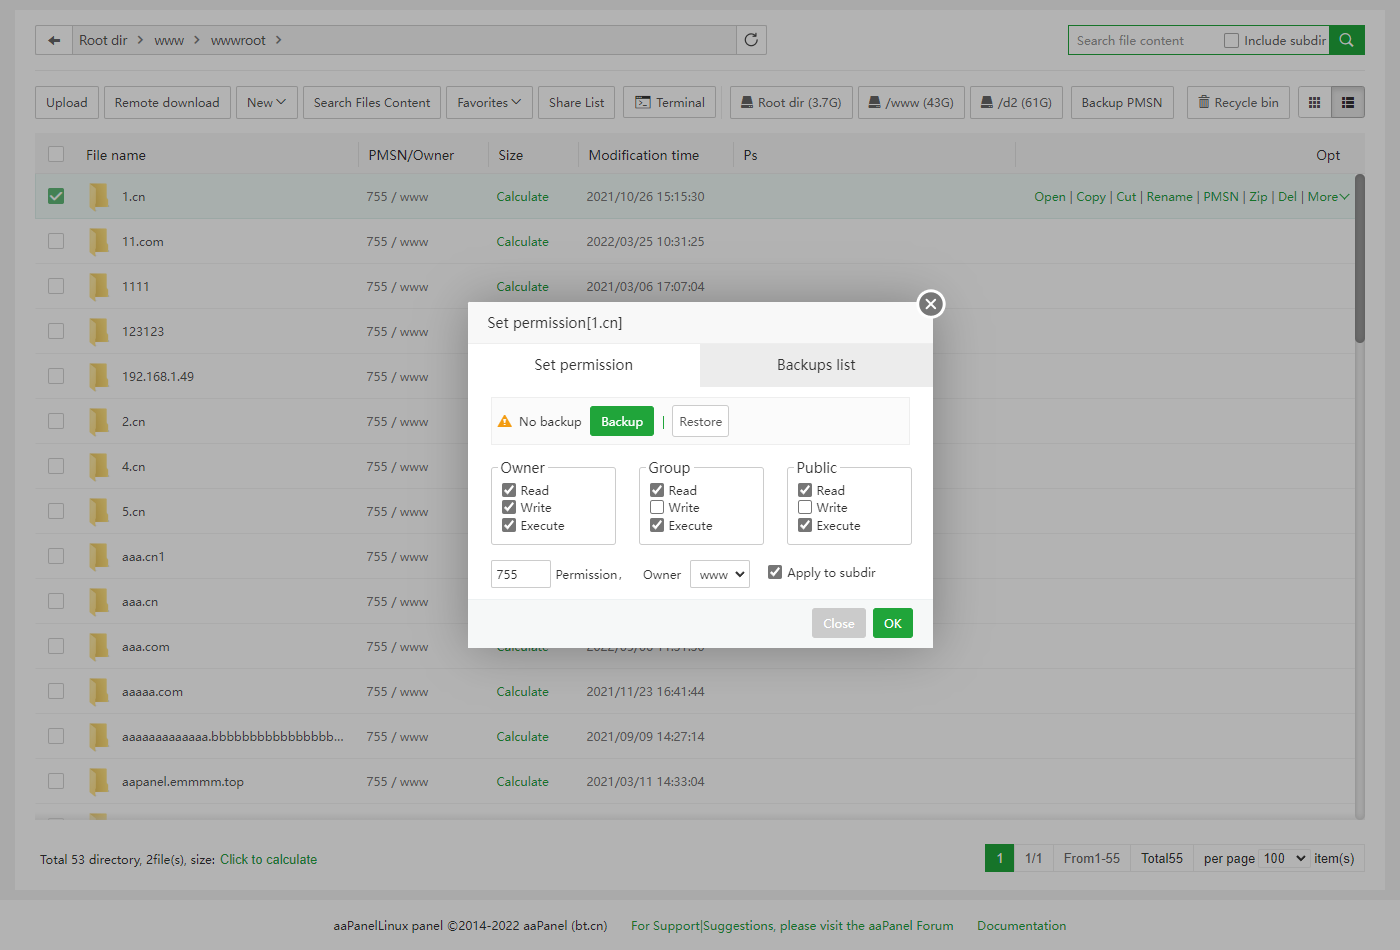Viewport: 1400px width, 950px height.
Task: Click the 755 permission input field
Action: pyautogui.click(x=520, y=574)
